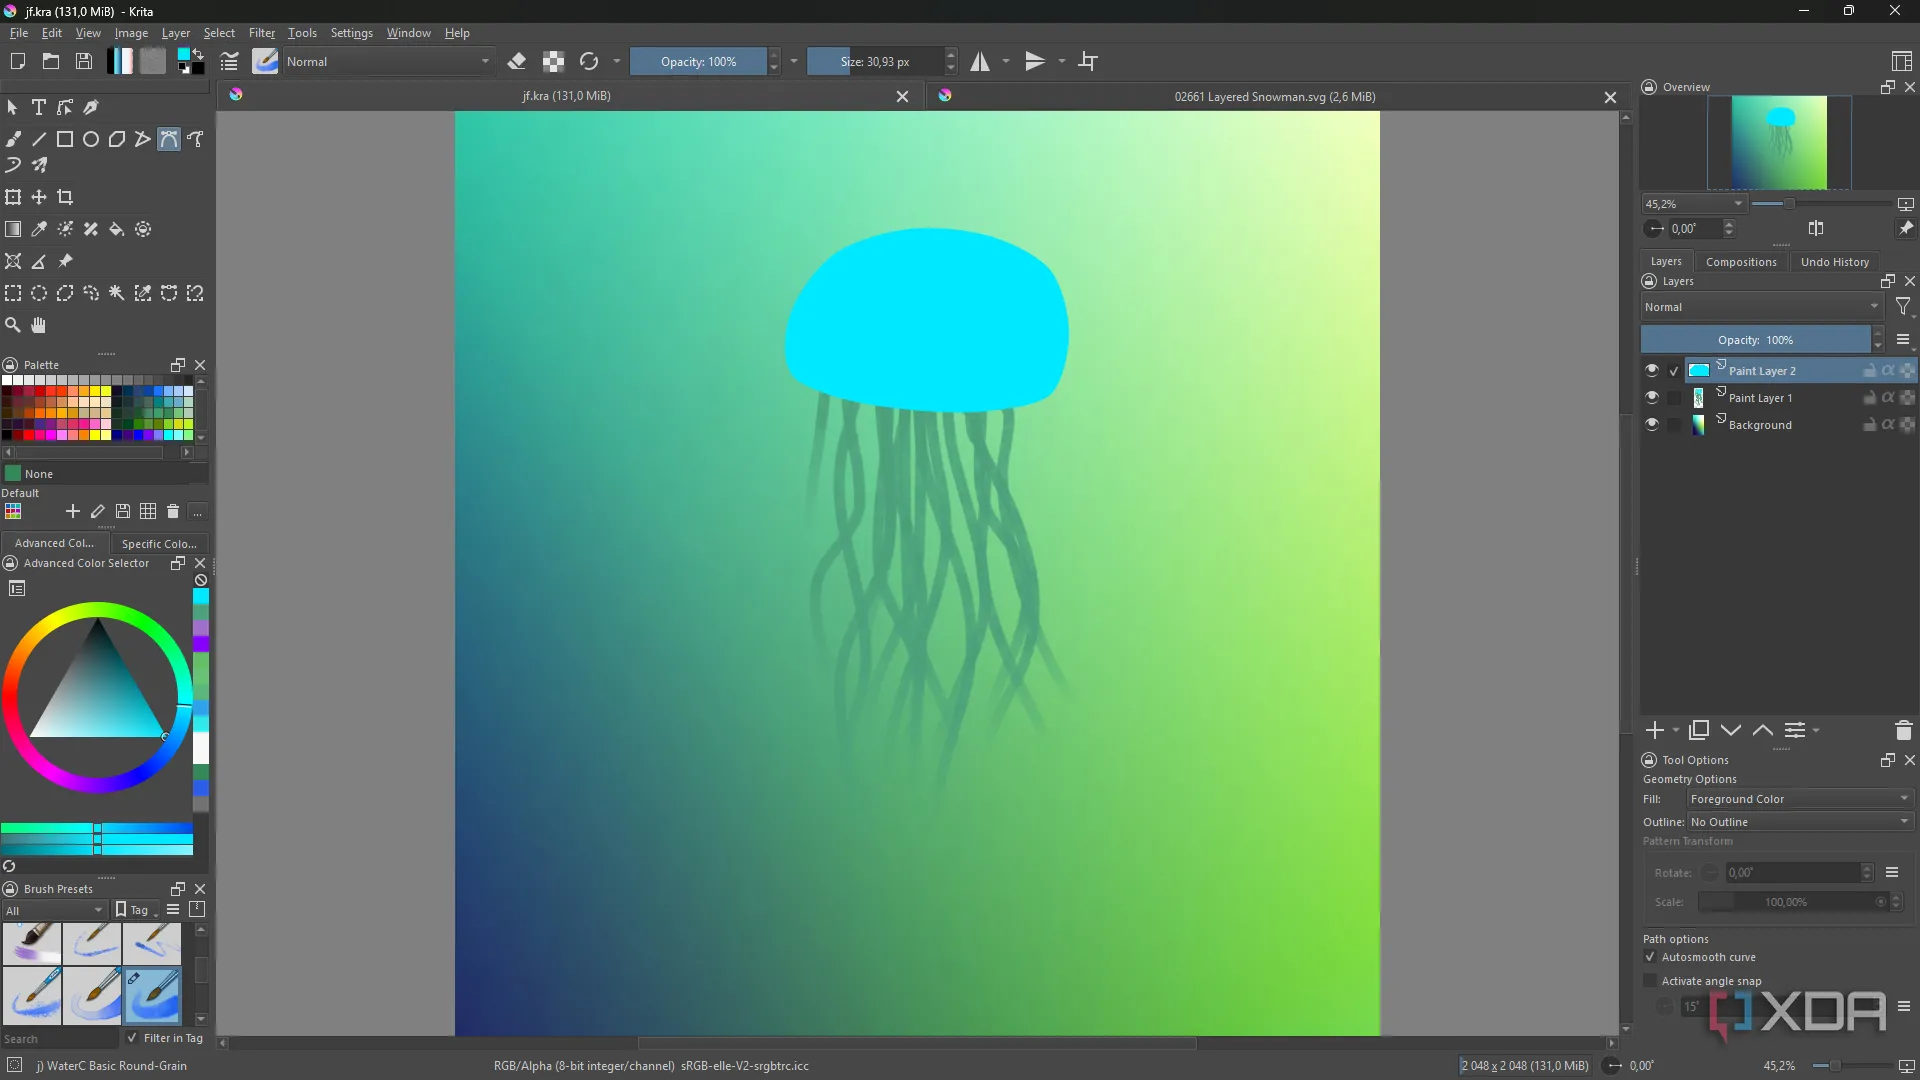Select the Freehand Brush tool
1920x1080 pixels.
[14, 138]
